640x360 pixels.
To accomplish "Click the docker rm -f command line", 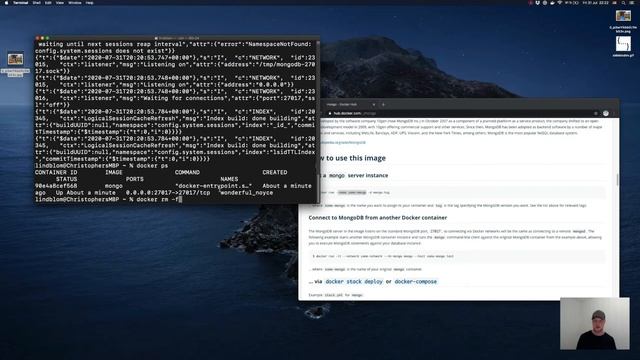I will point(109,199).
